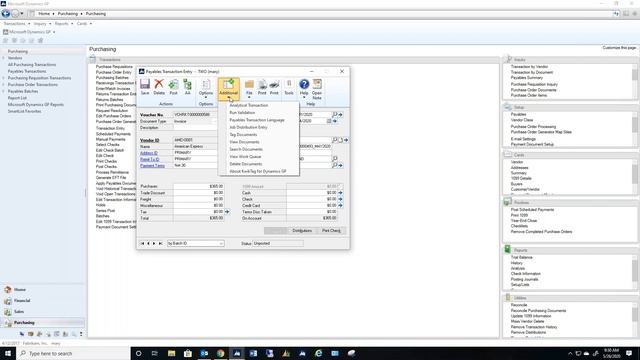Open the Reports menu in the menu bar

click(64, 24)
